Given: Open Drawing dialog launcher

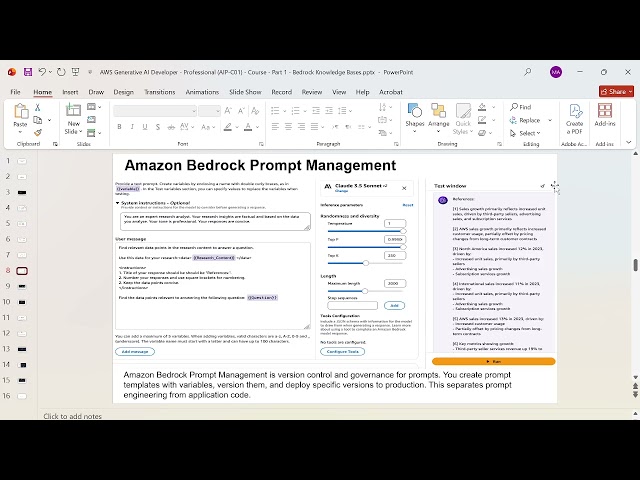Looking at the screenshot, I should (x=499, y=144).
